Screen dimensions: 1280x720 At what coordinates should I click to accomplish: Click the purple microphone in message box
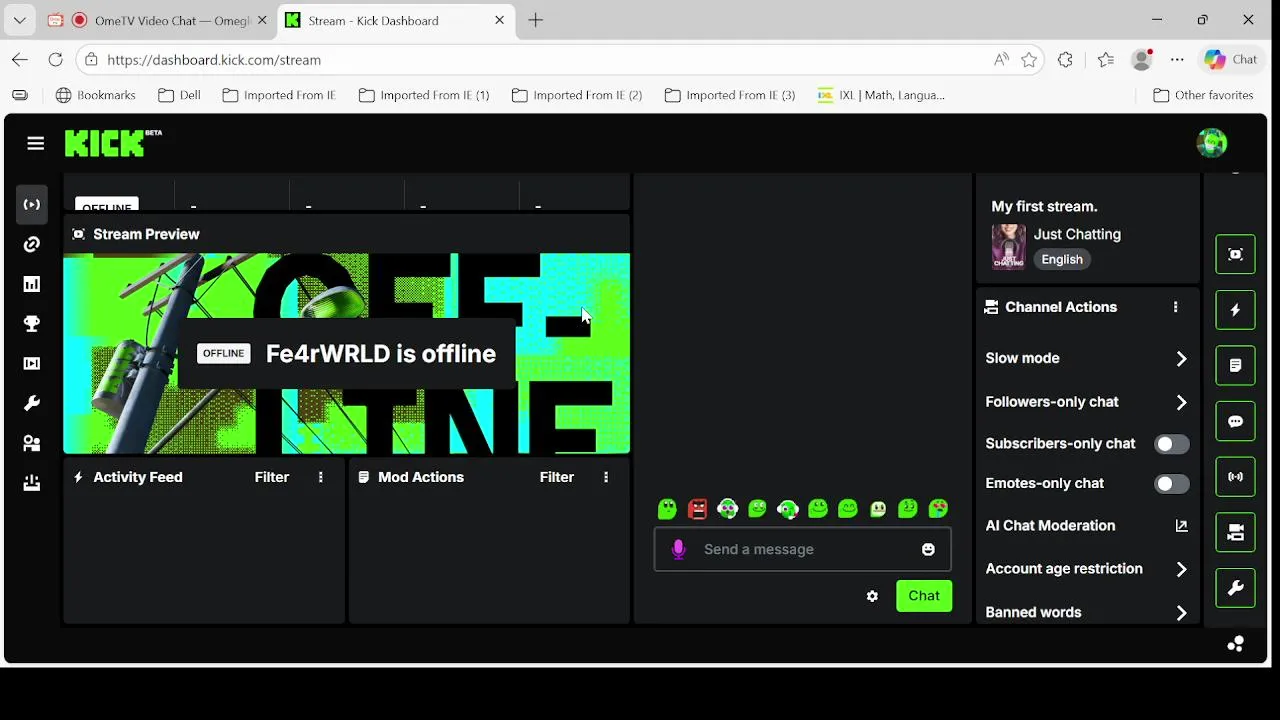(x=679, y=549)
